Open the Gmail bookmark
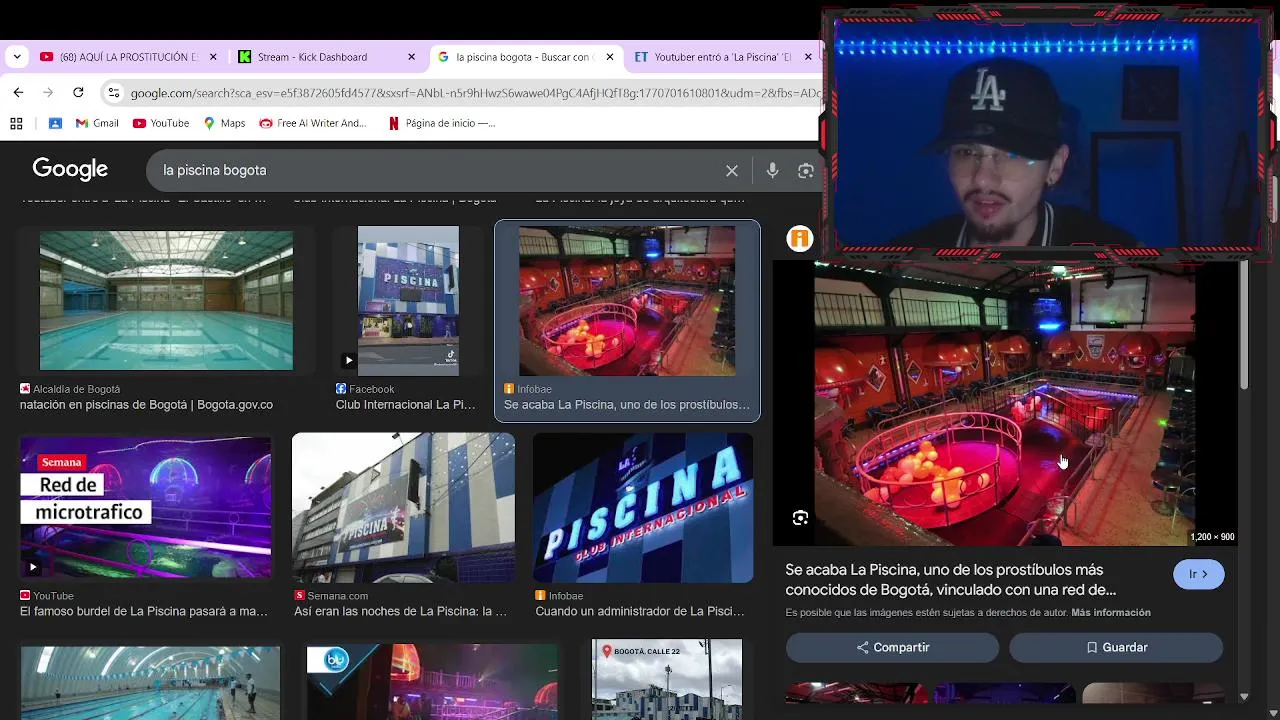The width and height of the screenshot is (1280, 720). click(97, 123)
